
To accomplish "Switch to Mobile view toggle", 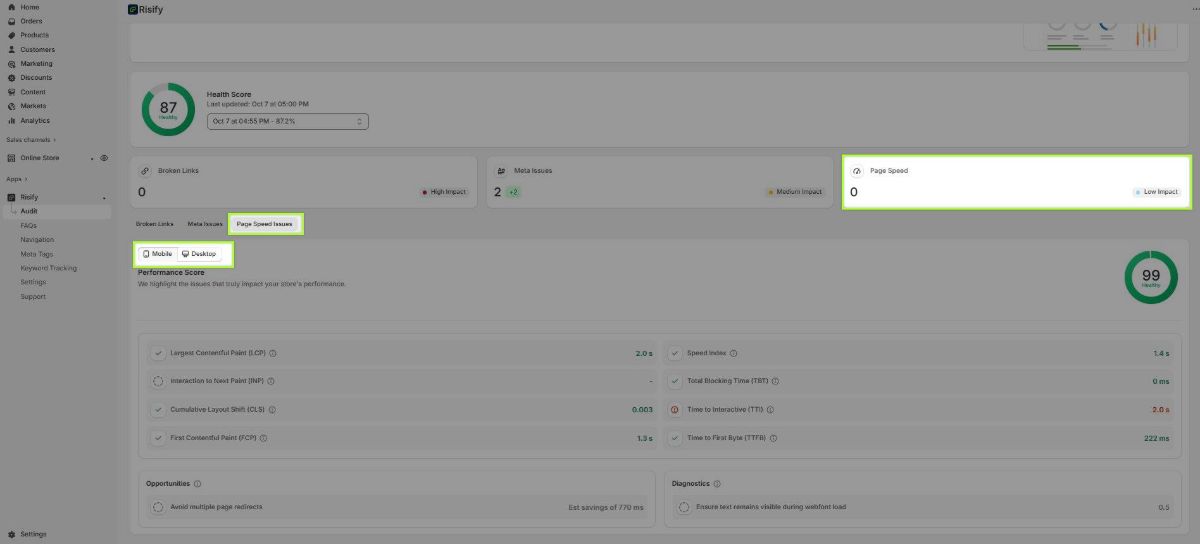I will pos(158,254).
